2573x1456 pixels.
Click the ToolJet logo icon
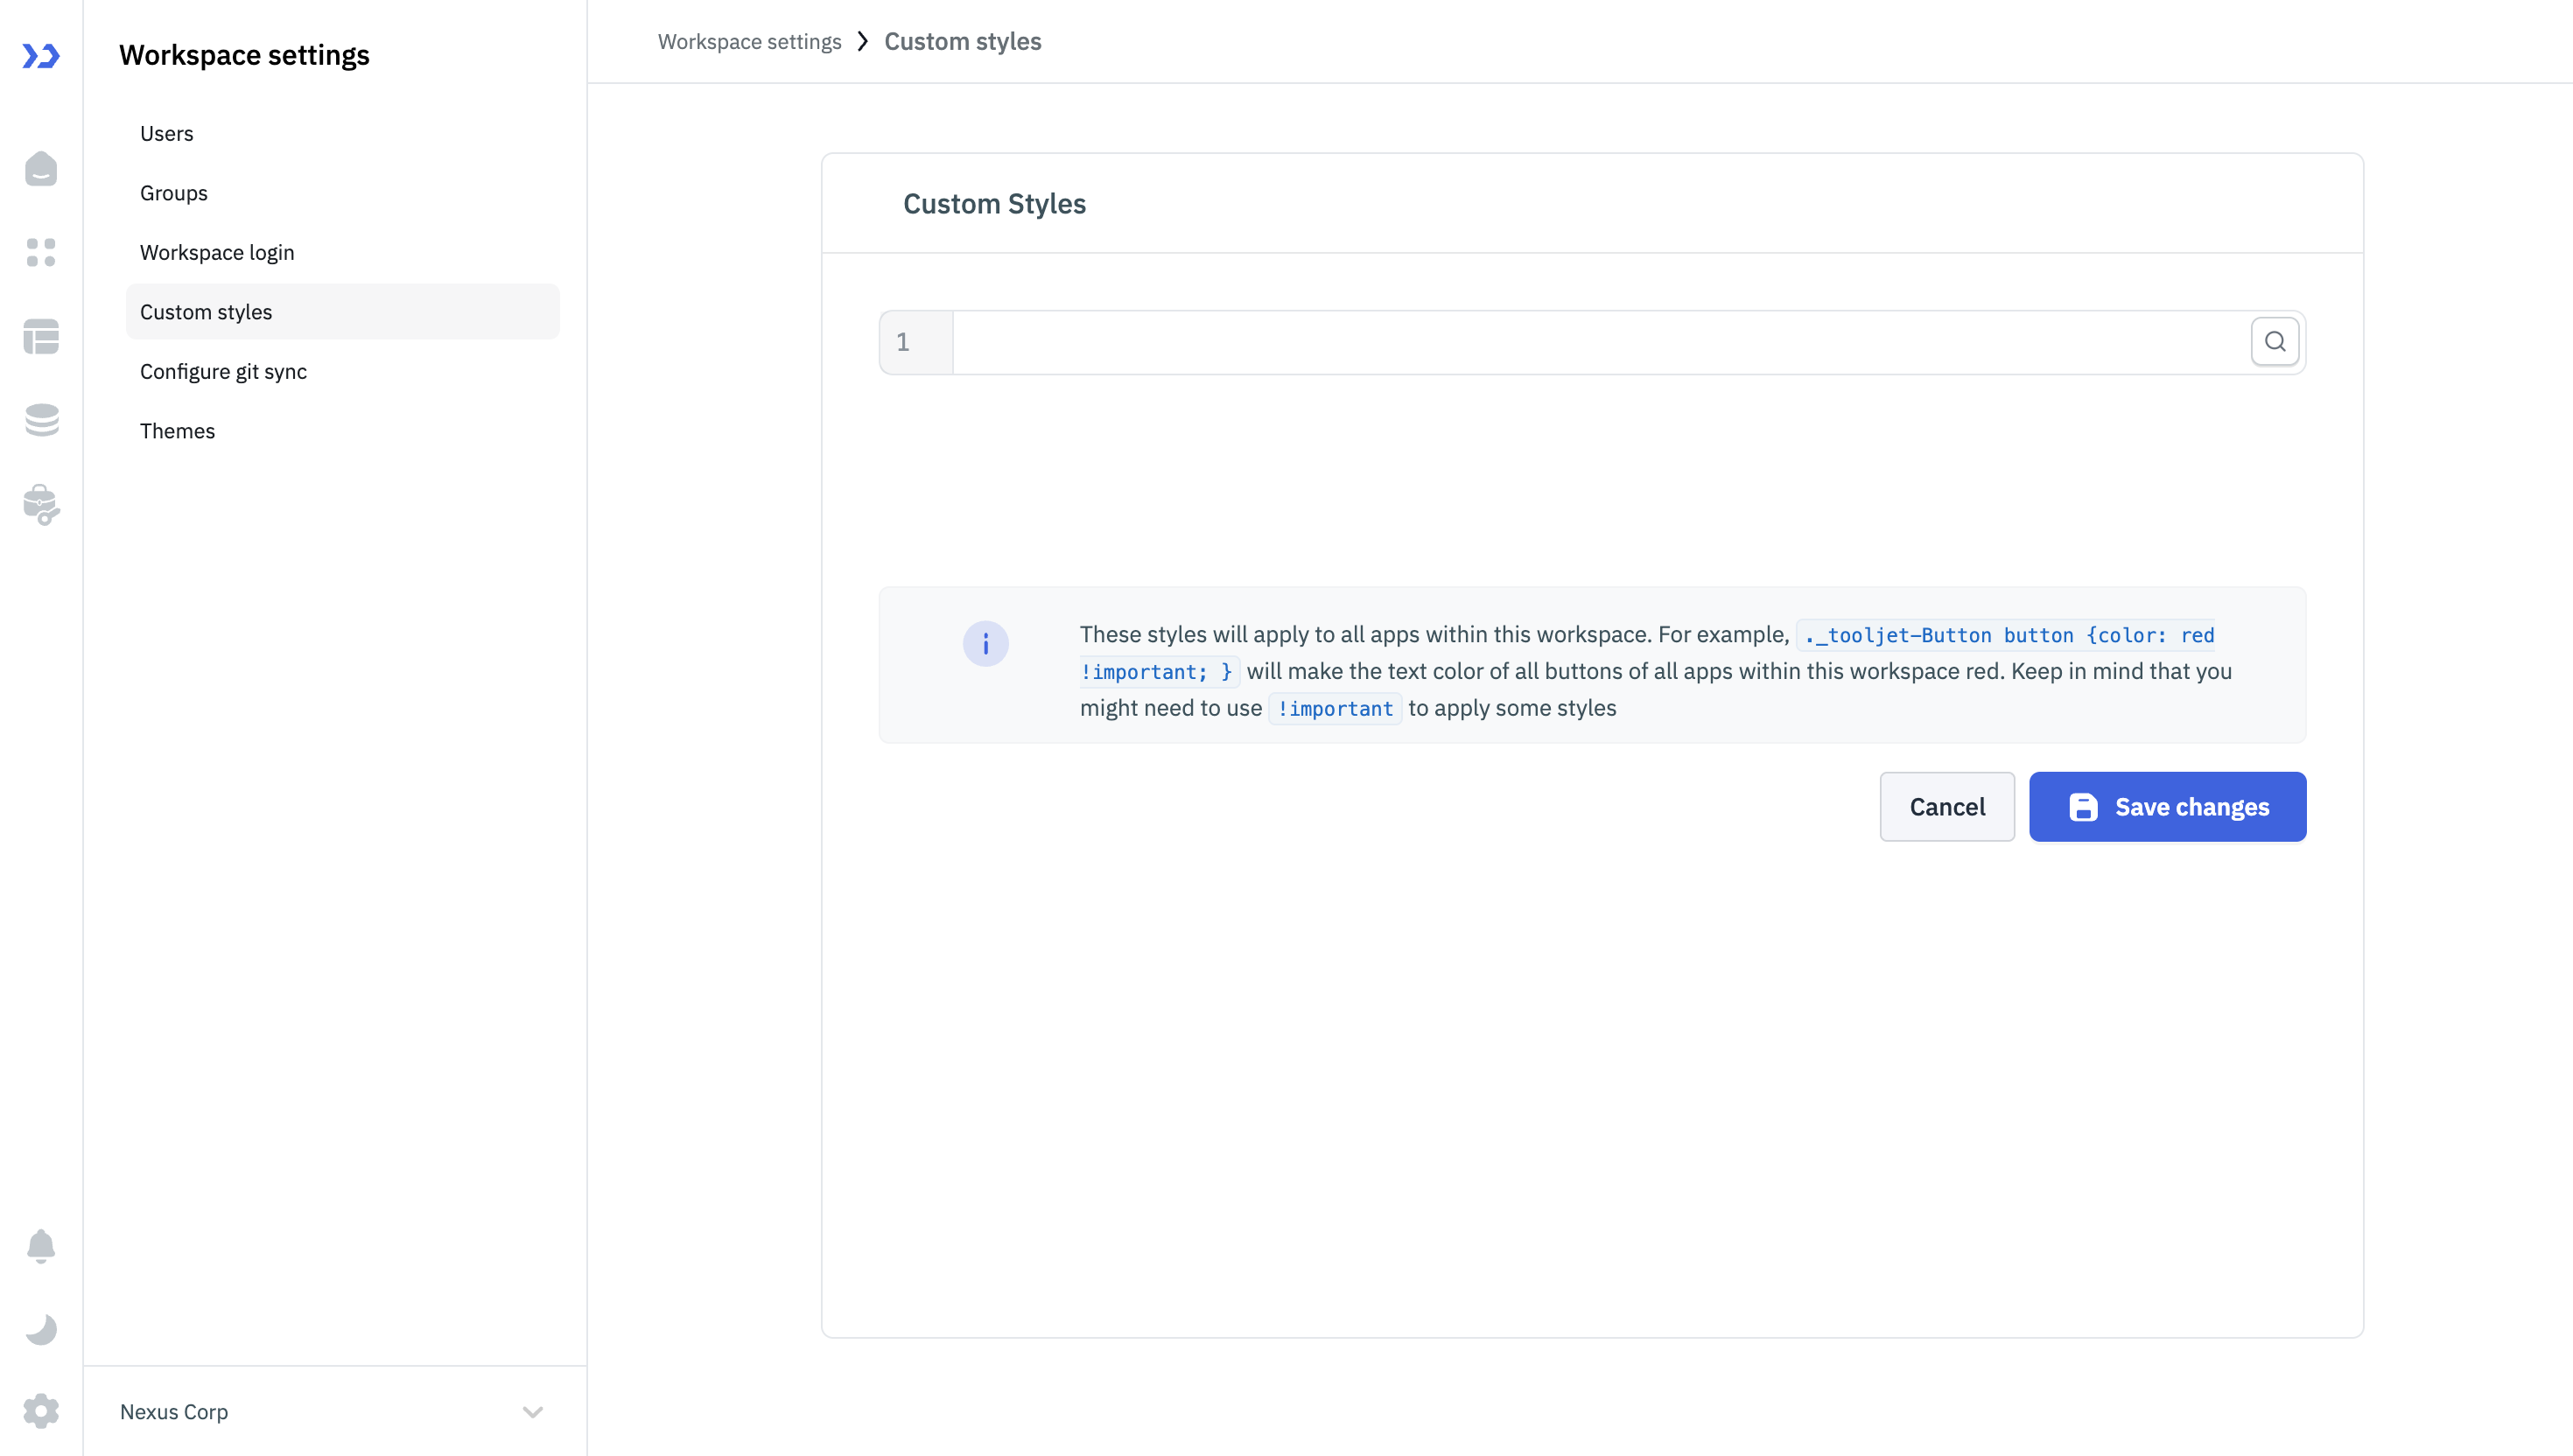[x=41, y=56]
